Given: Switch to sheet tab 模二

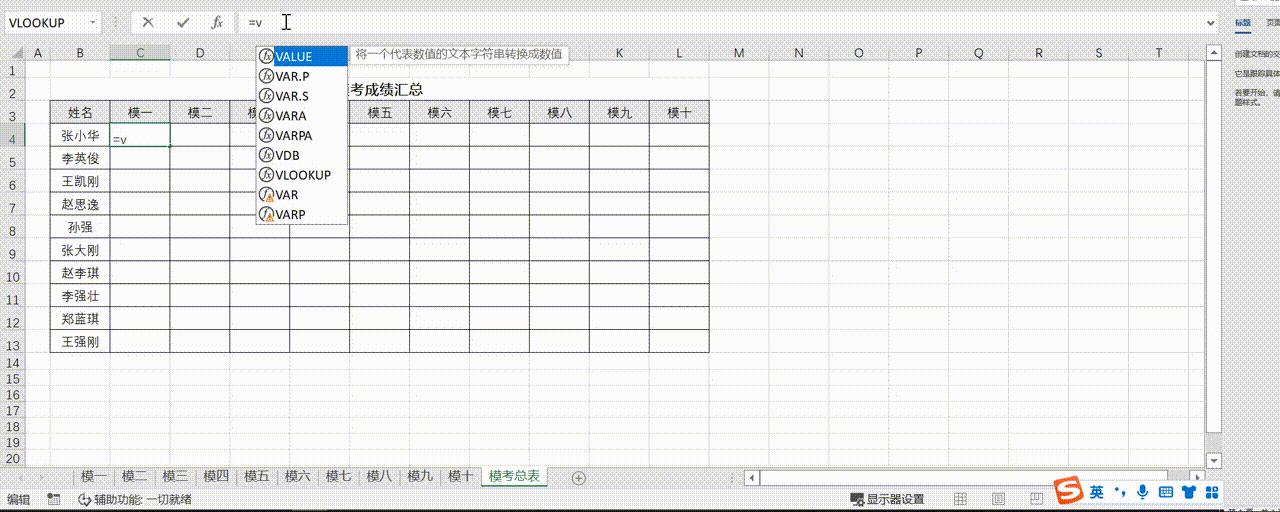Looking at the screenshot, I should coord(134,477).
